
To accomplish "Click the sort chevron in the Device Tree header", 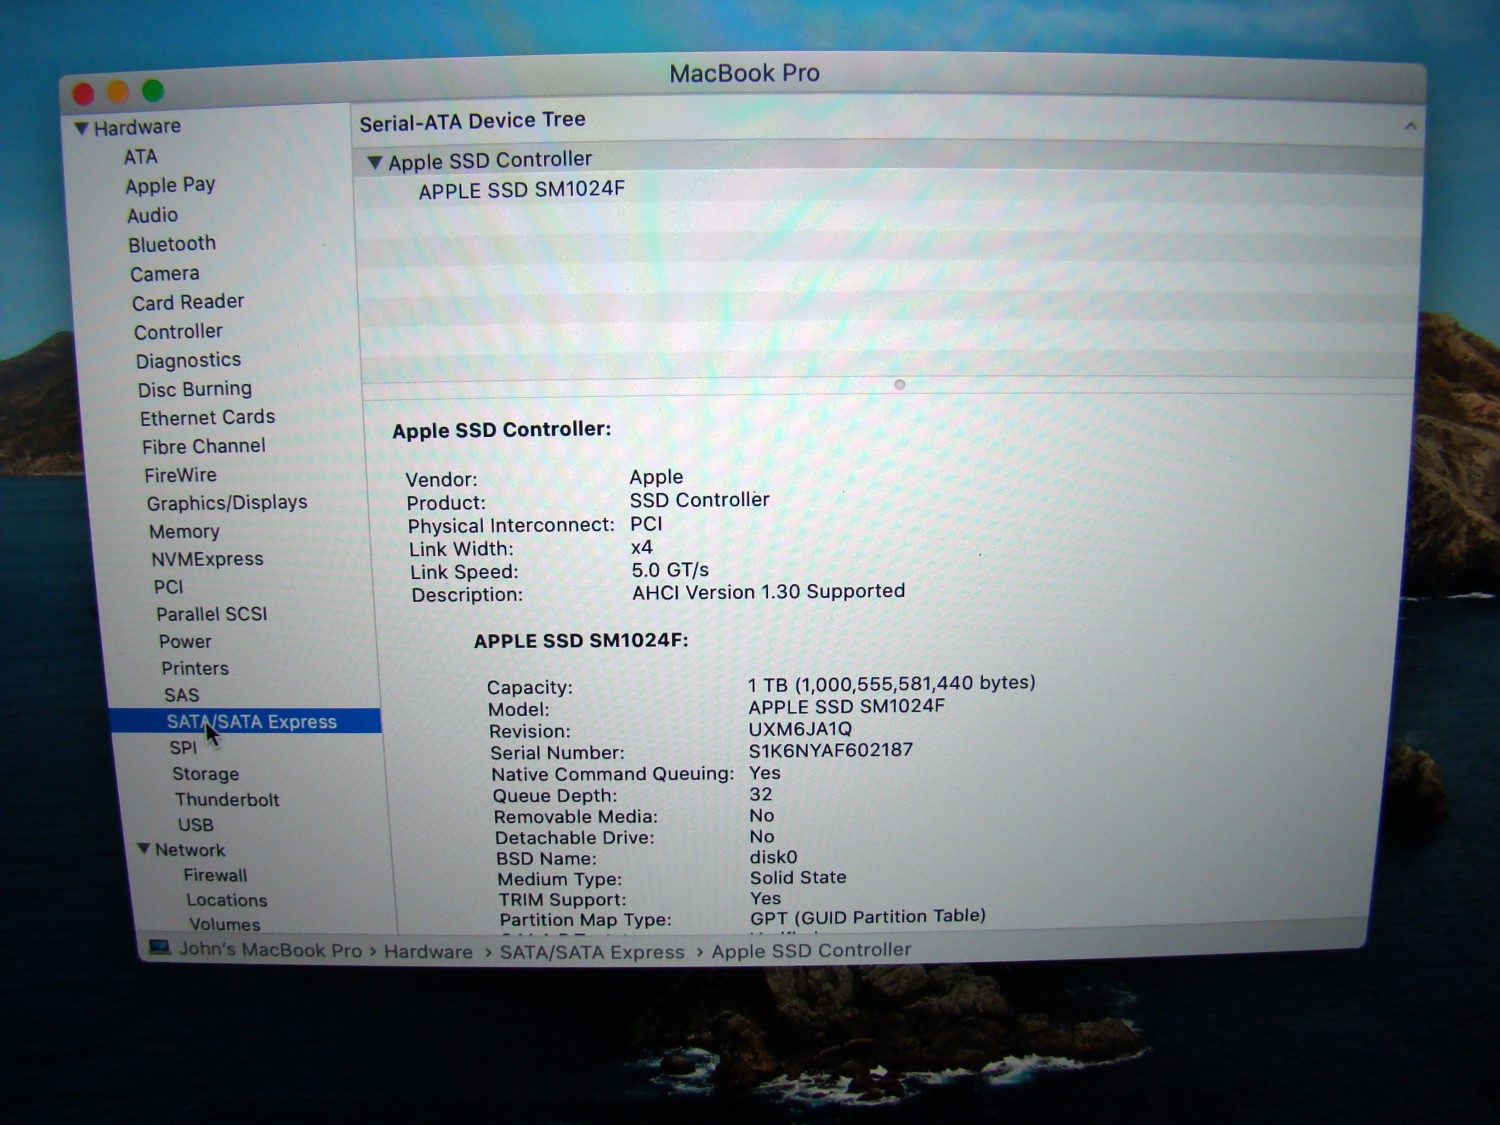I will [x=1409, y=126].
